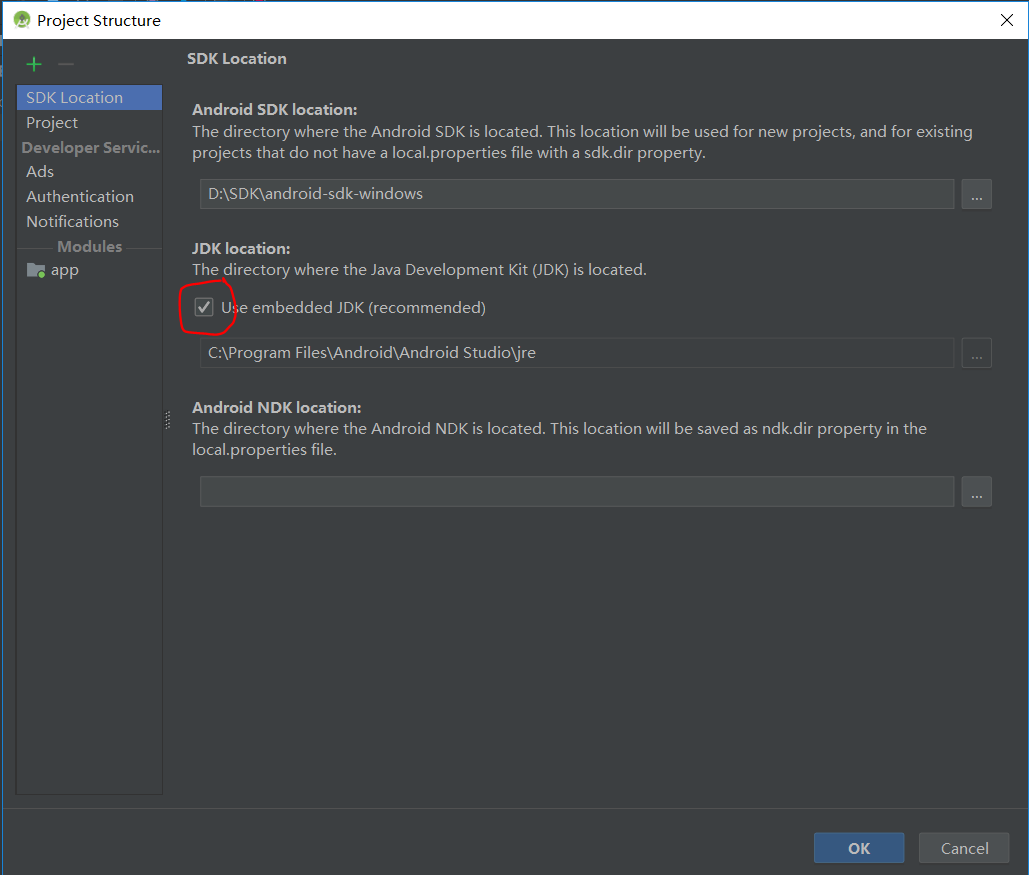The image size is (1029, 875).
Task: Browse for the JDK location folder
Action: [976, 352]
